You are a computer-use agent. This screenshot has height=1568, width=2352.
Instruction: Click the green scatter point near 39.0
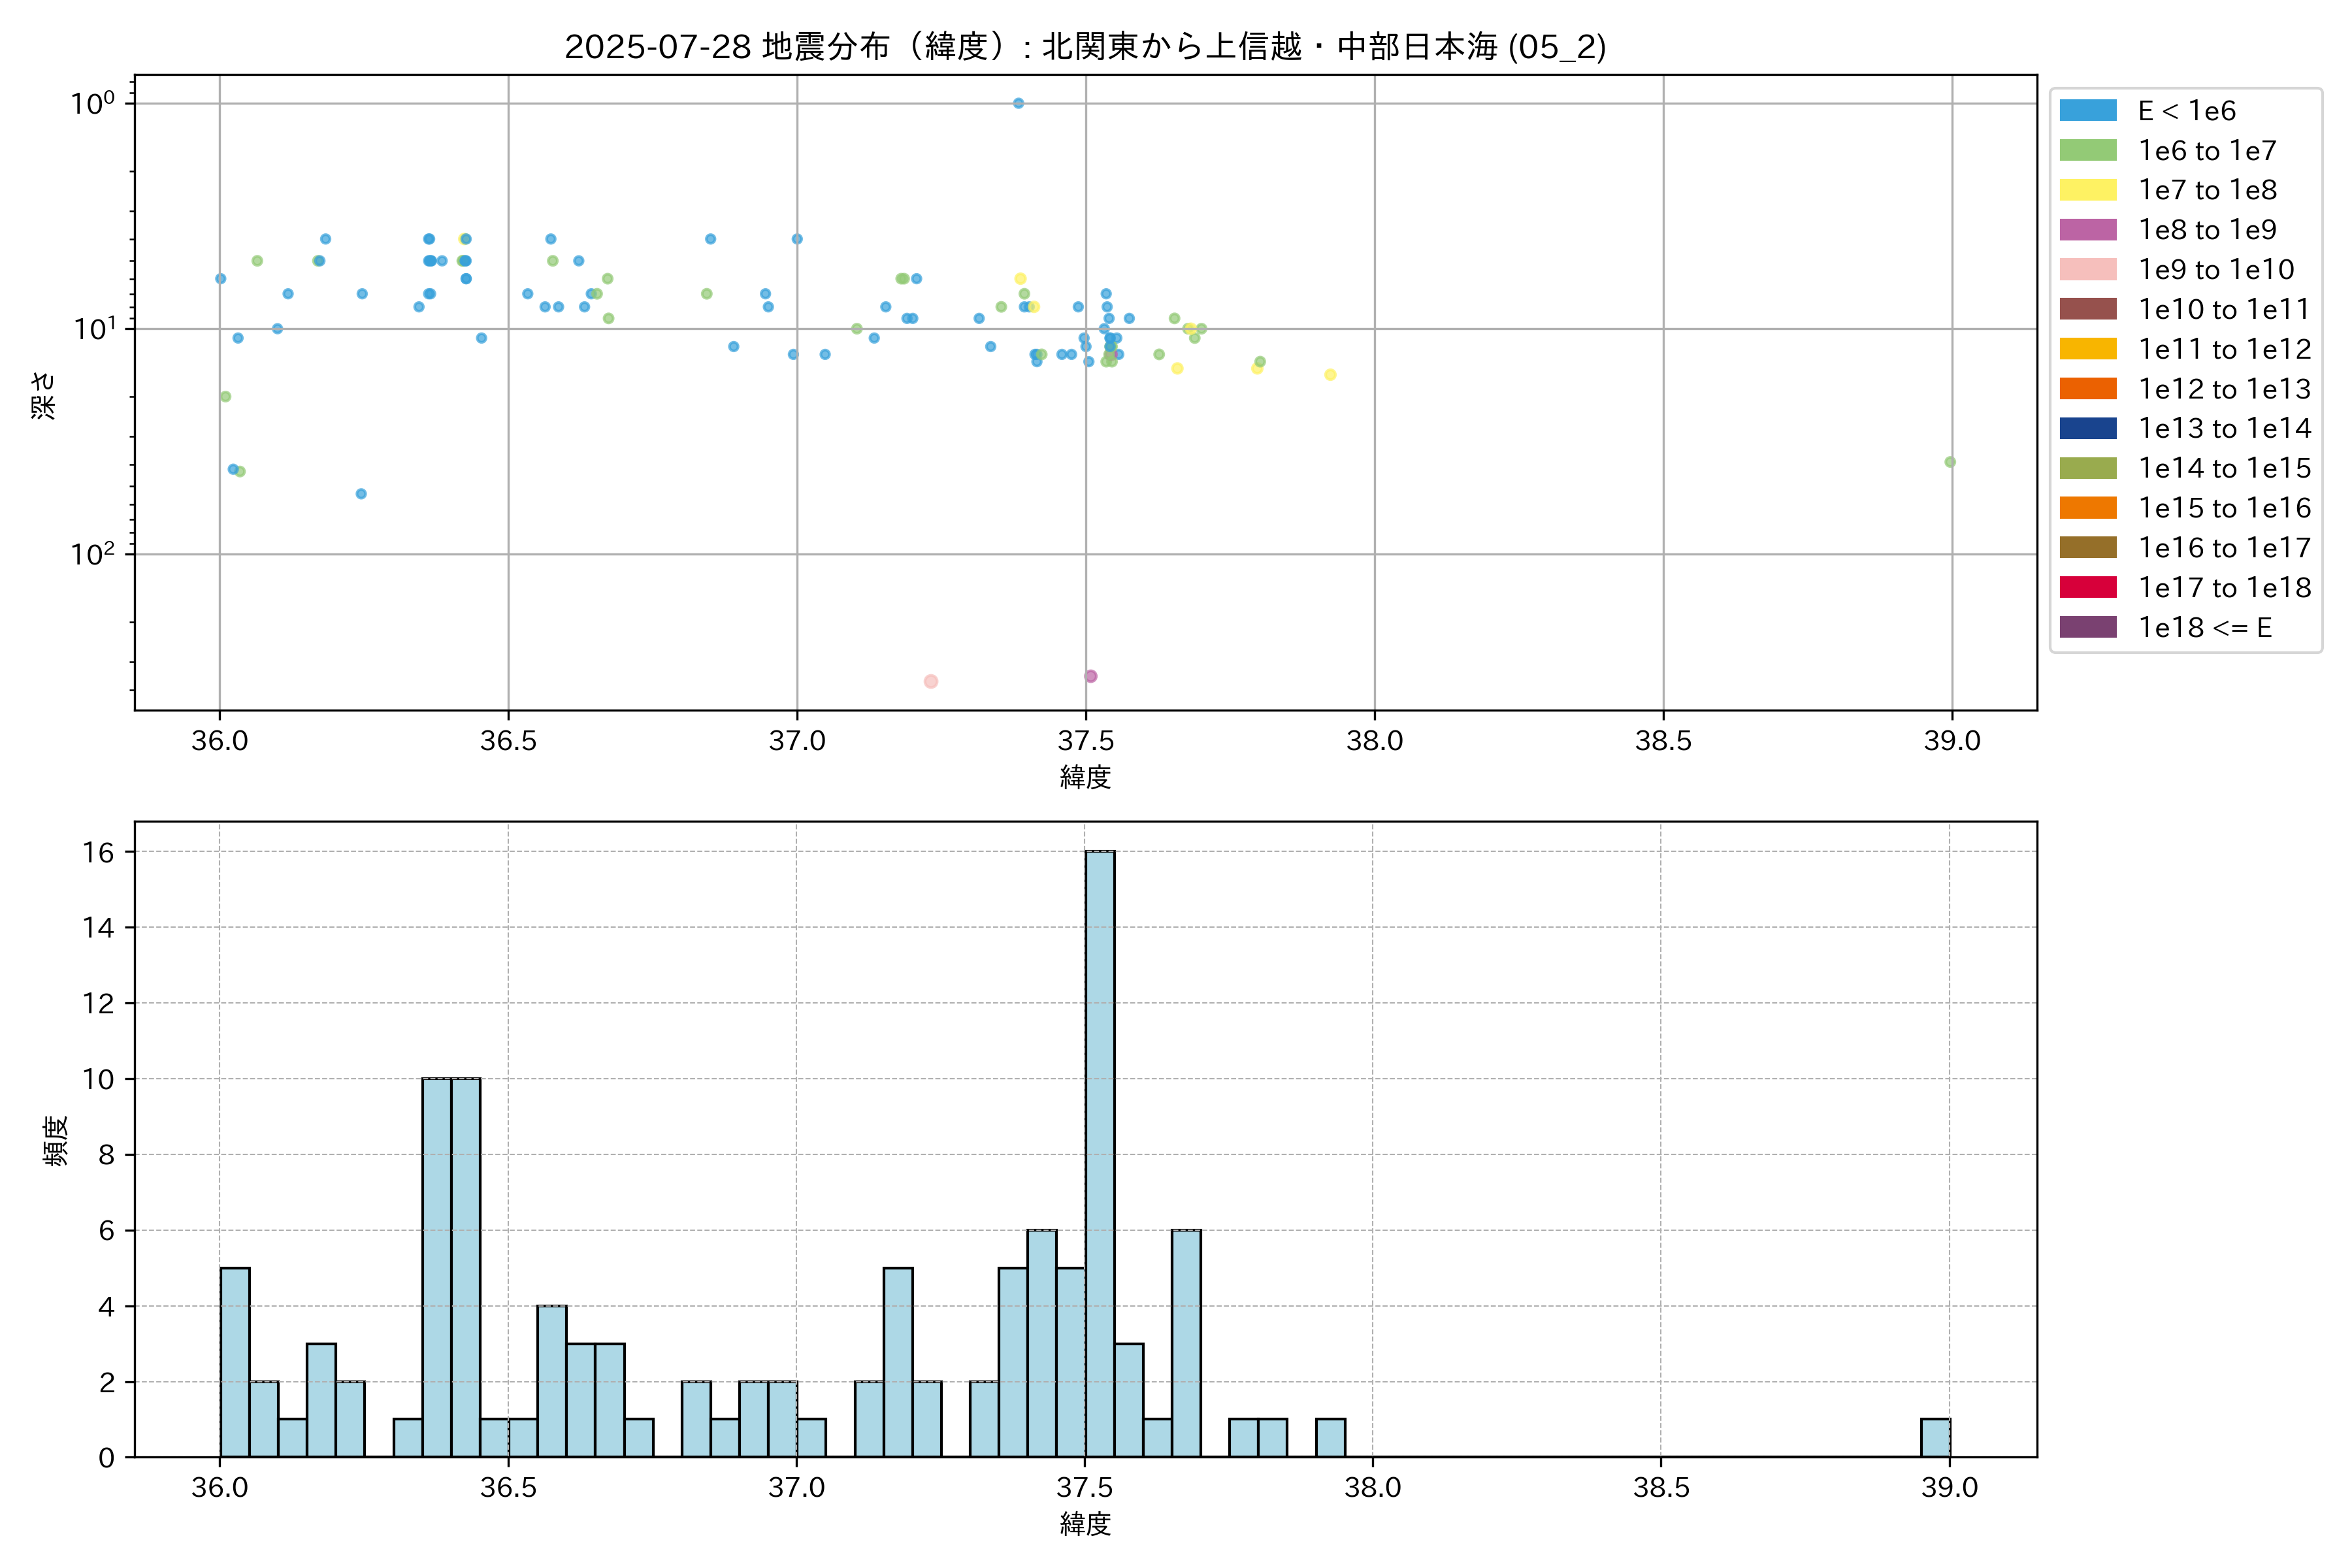1949,462
